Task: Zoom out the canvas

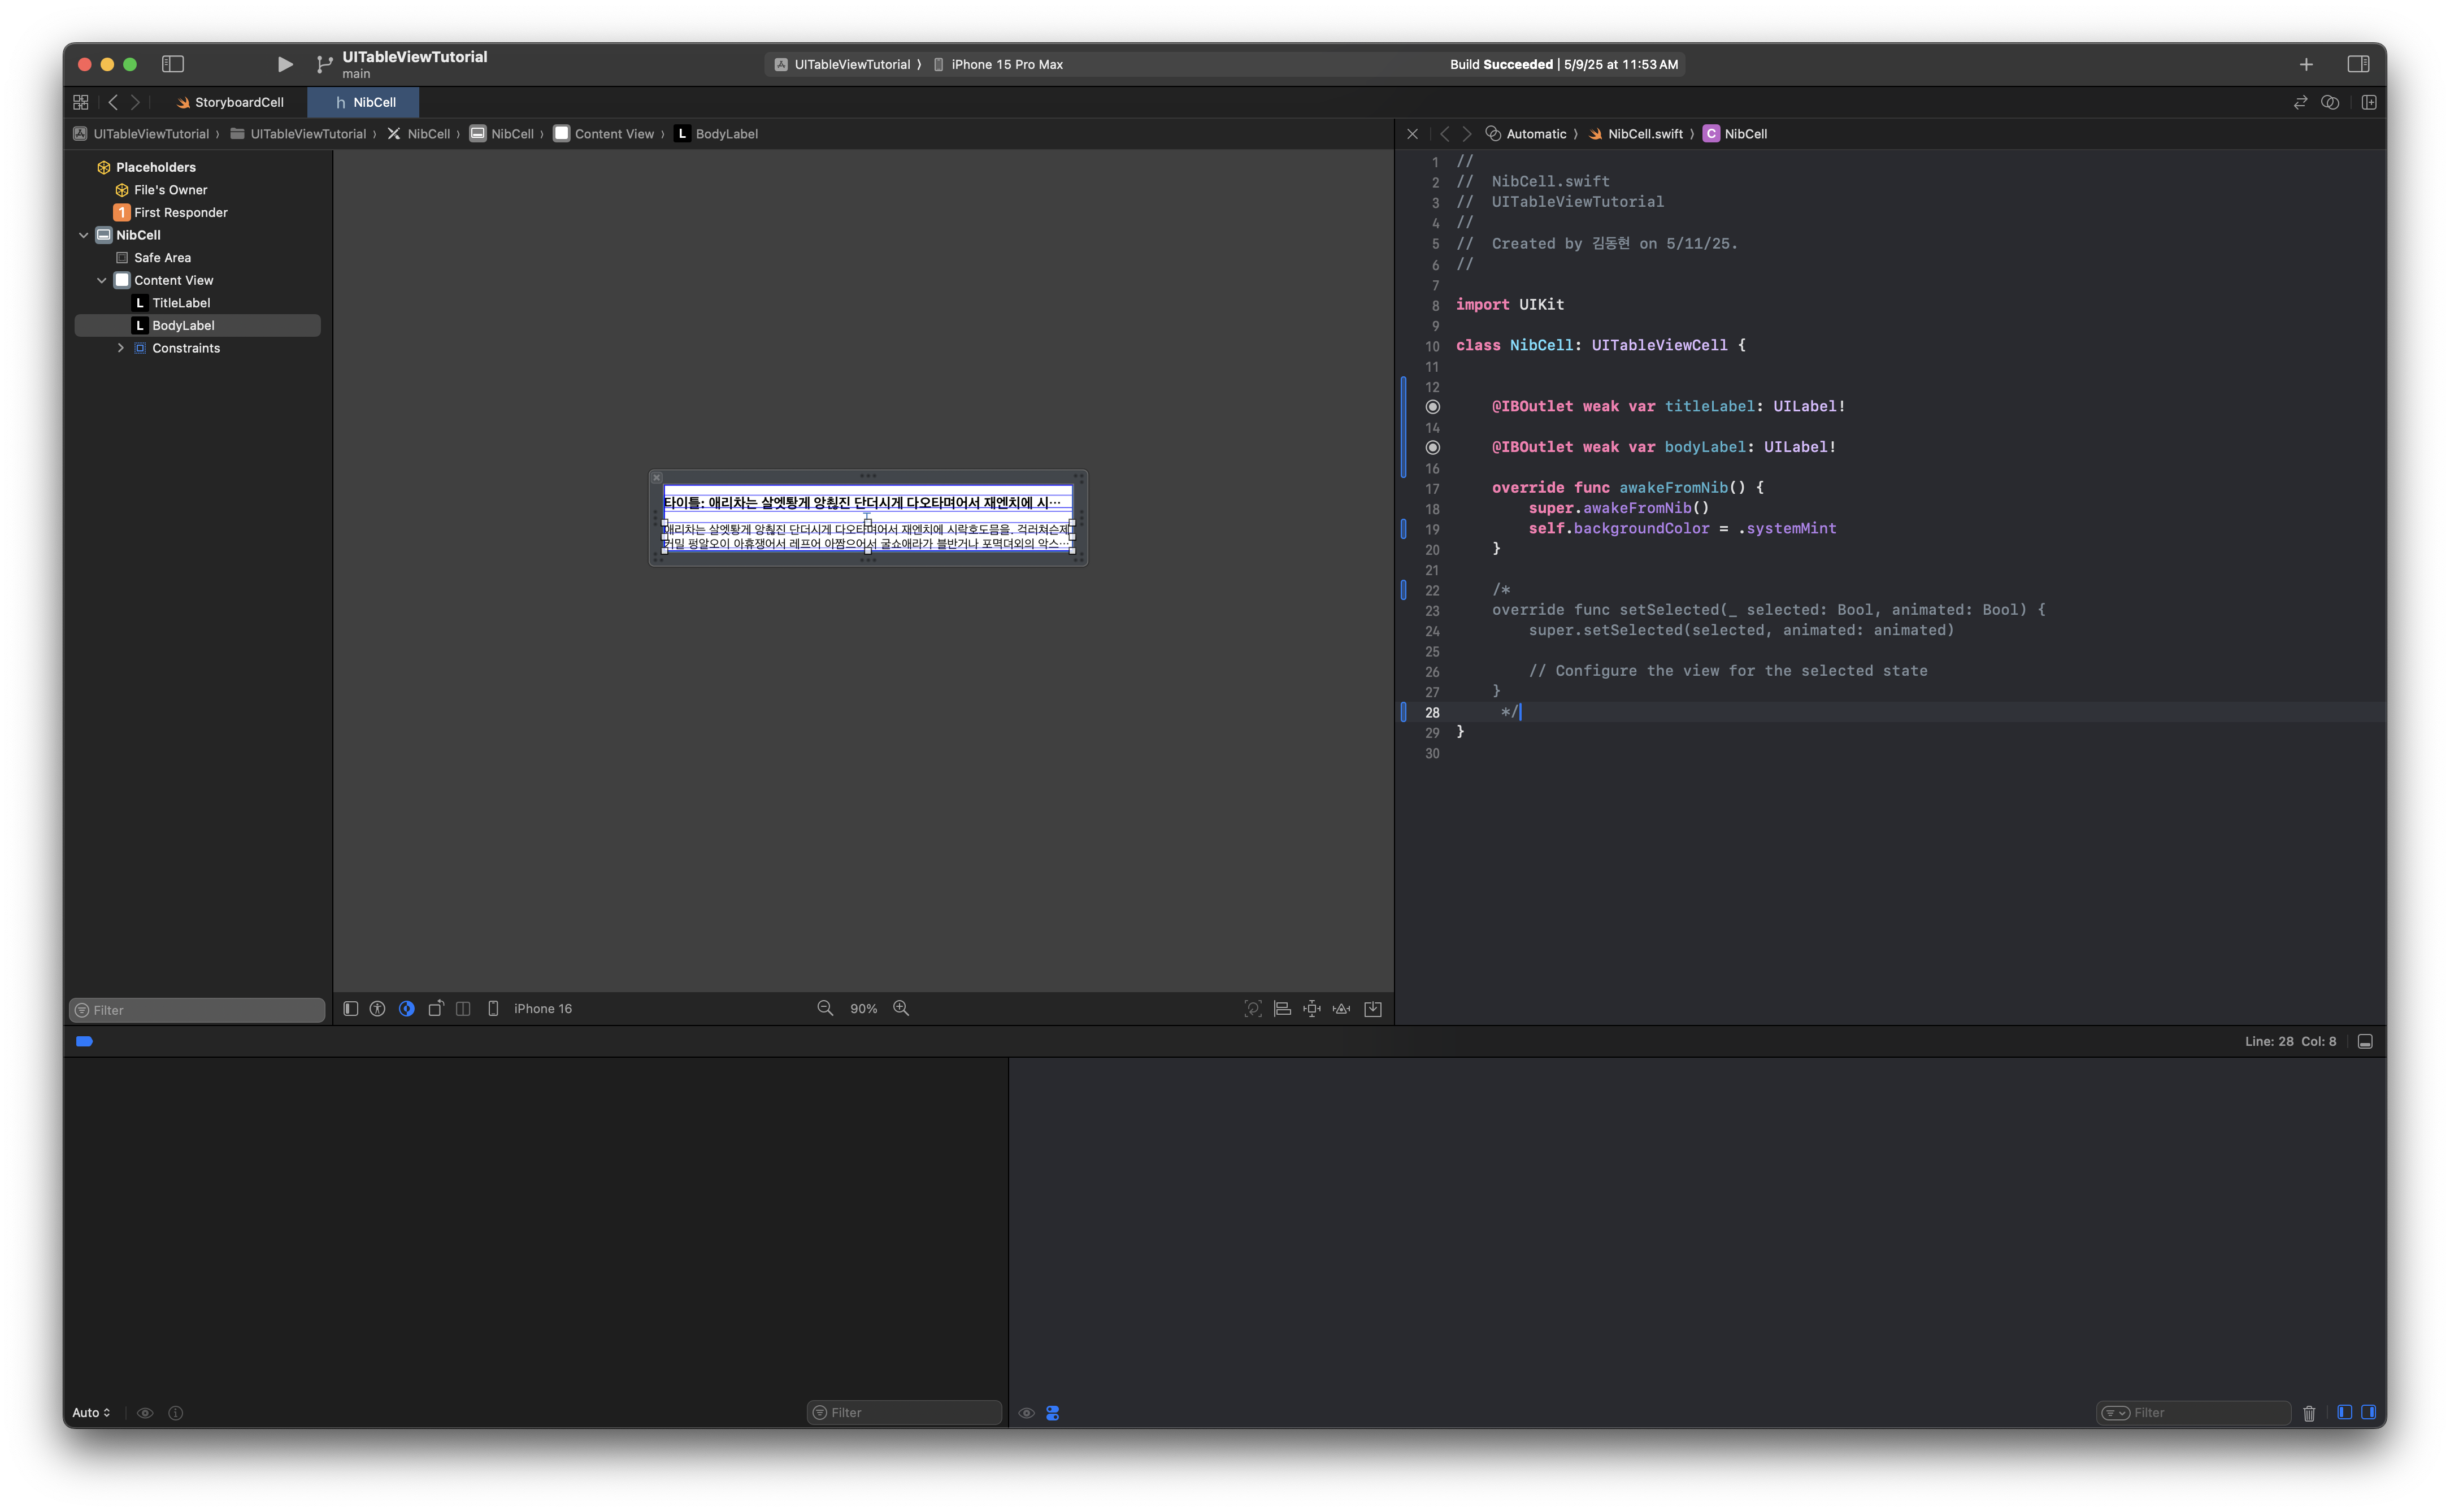Action: 825,1009
